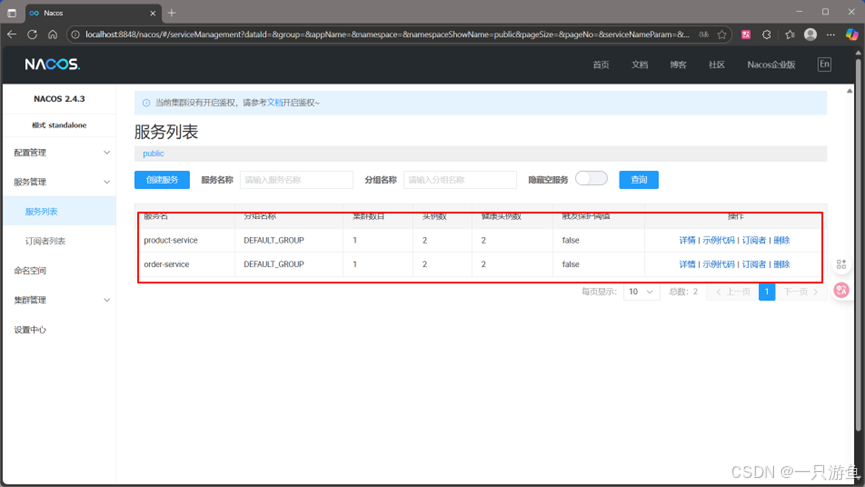Click the NACOS logo
This screenshot has height=487, width=865.
(52, 65)
